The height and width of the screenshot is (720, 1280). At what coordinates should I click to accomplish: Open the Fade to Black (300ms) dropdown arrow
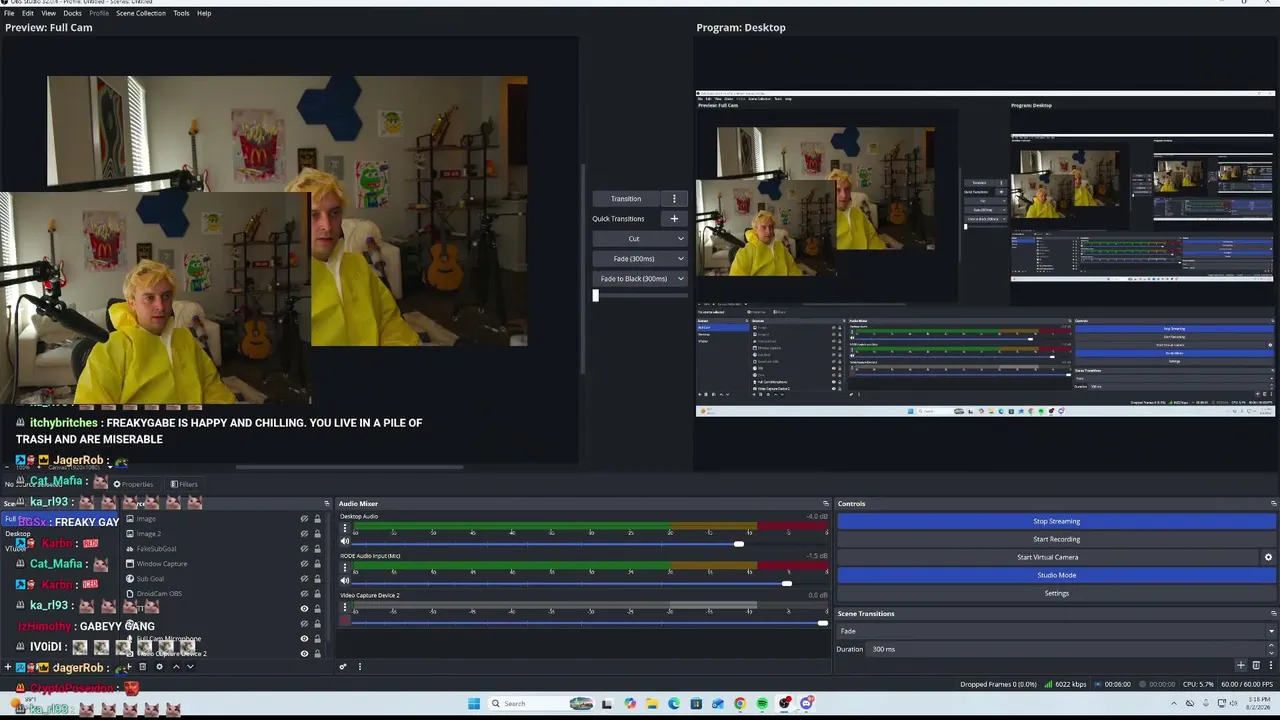point(681,279)
